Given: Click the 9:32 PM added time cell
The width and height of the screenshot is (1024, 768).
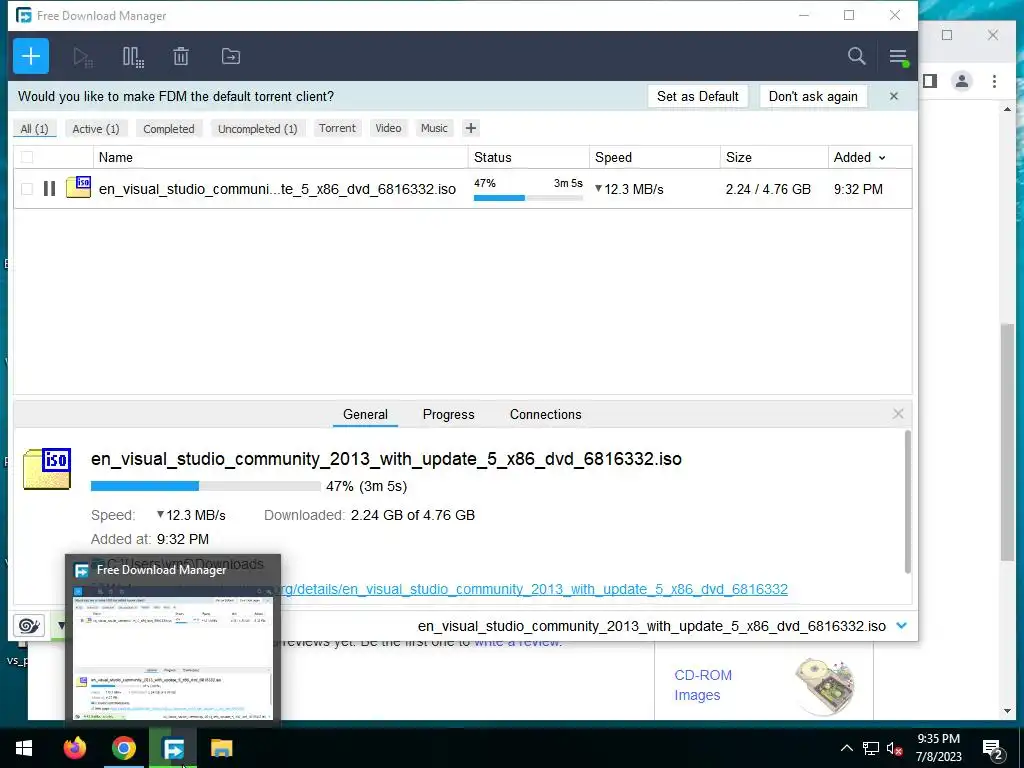Looking at the screenshot, I should coord(858,189).
